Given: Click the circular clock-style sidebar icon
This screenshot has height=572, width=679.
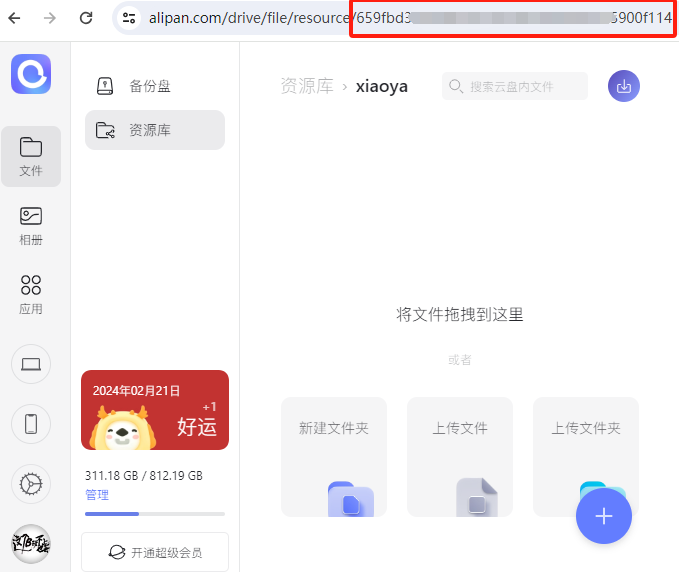Looking at the screenshot, I should [31, 484].
